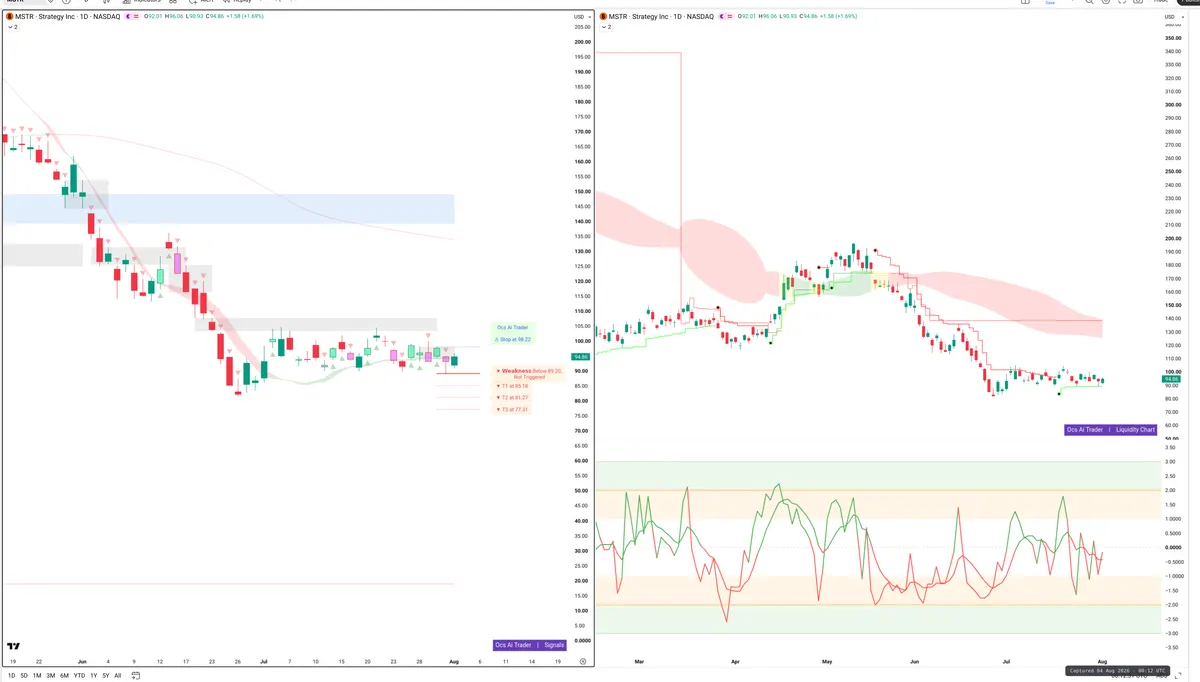Click the pink equals status icon, right chart title
The height and width of the screenshot is (682, 1200).
point(731,17)
